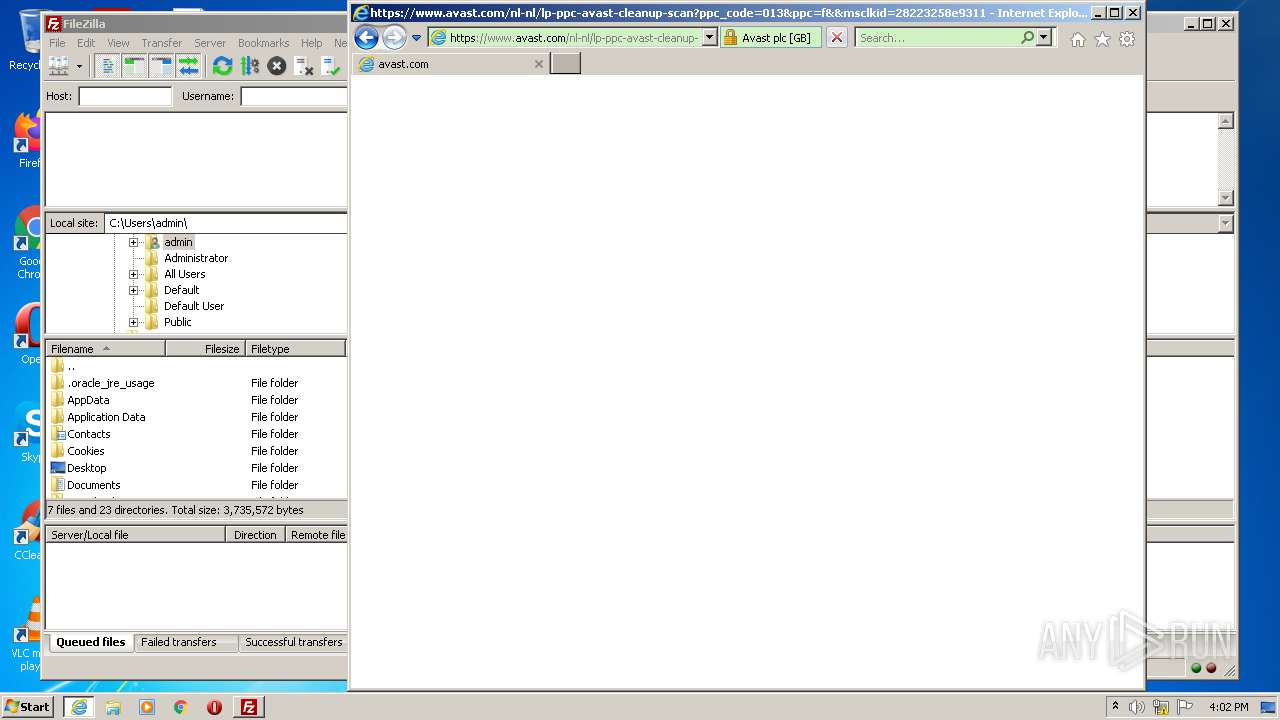
Task: Select Cookies folder in file list
Action: tap(196, 451)
